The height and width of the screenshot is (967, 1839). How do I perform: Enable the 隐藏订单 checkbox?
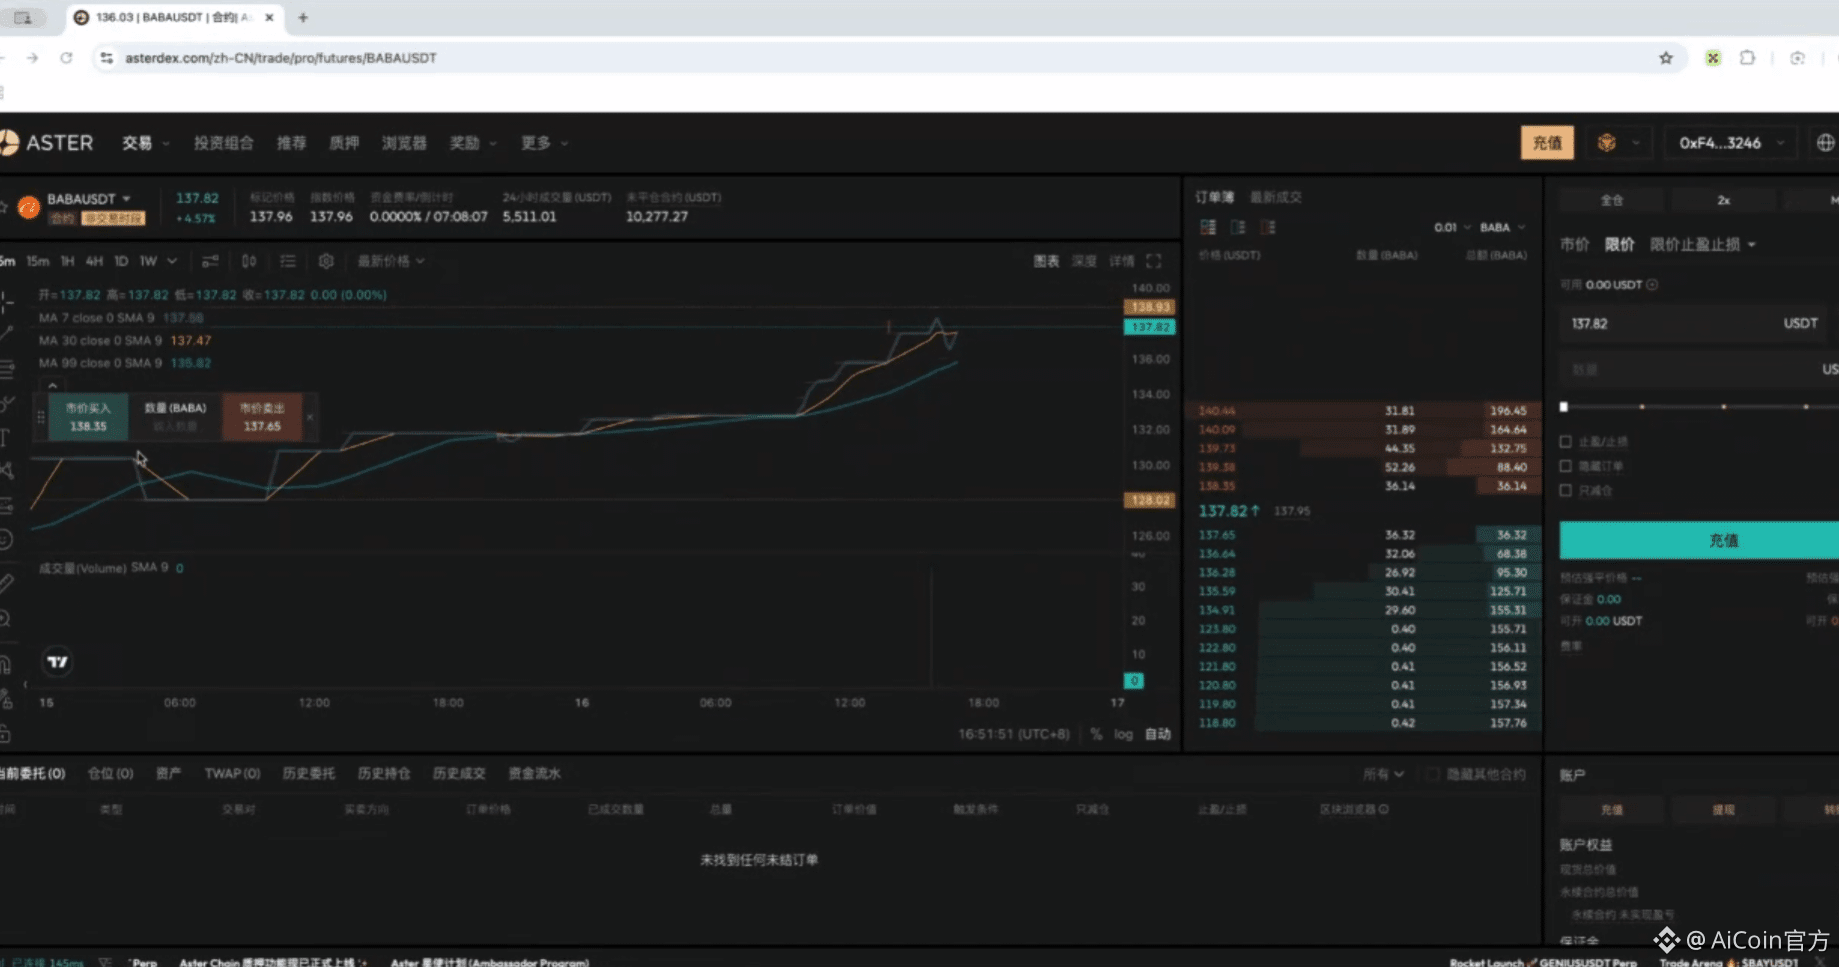1566,466
